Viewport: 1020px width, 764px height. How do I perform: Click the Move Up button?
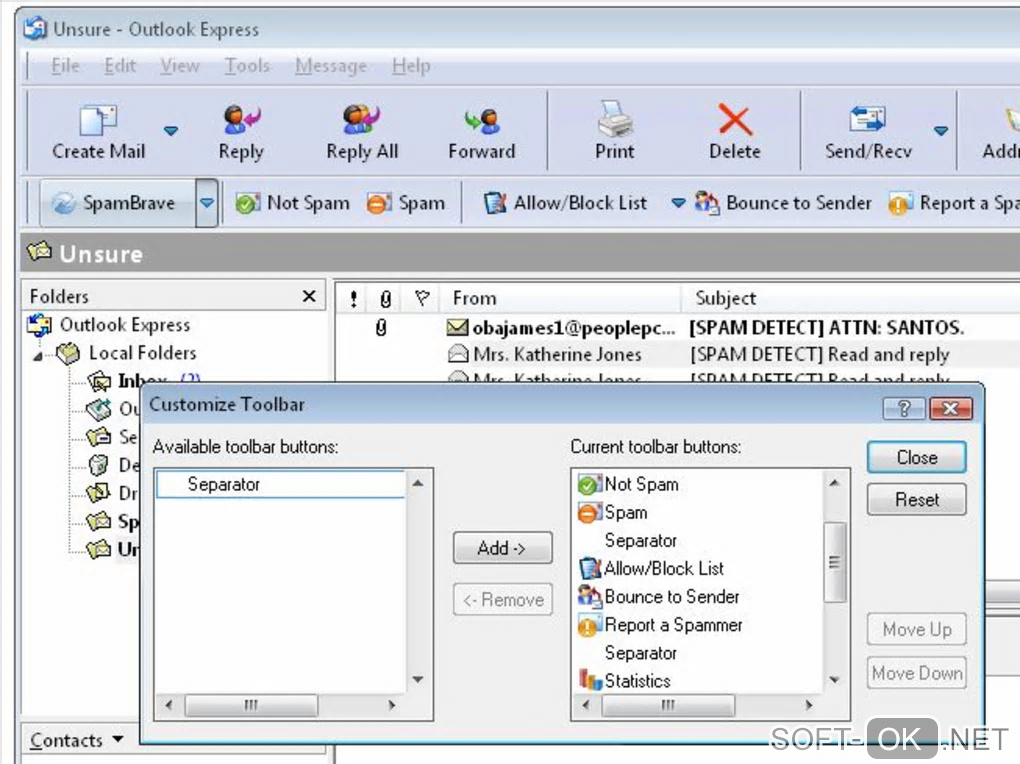pyautogui.click(x=917, y=629)
